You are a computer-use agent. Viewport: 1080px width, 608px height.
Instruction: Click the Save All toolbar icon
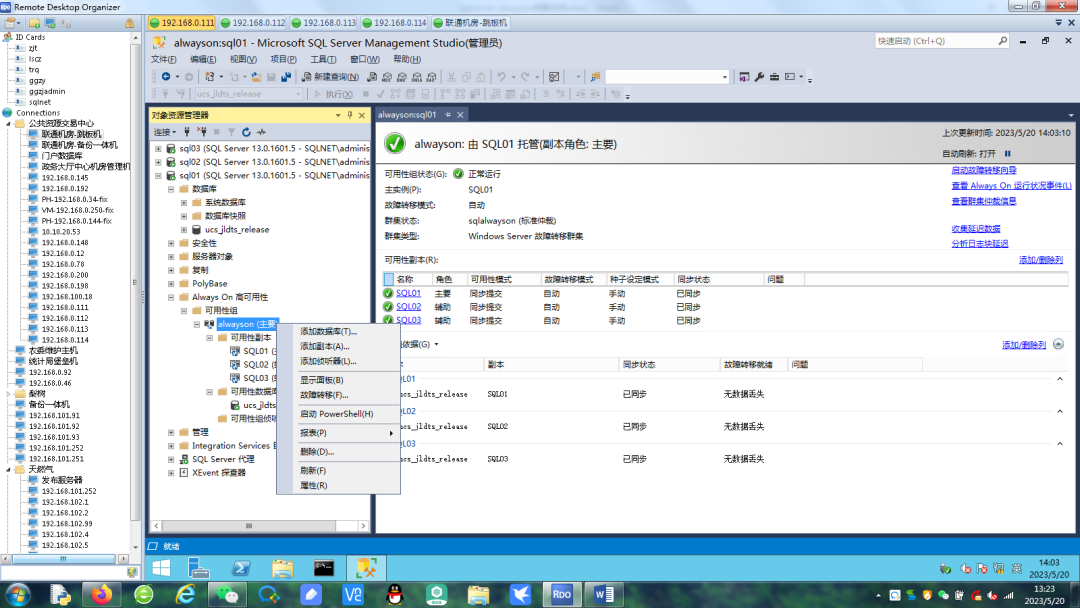286,76
